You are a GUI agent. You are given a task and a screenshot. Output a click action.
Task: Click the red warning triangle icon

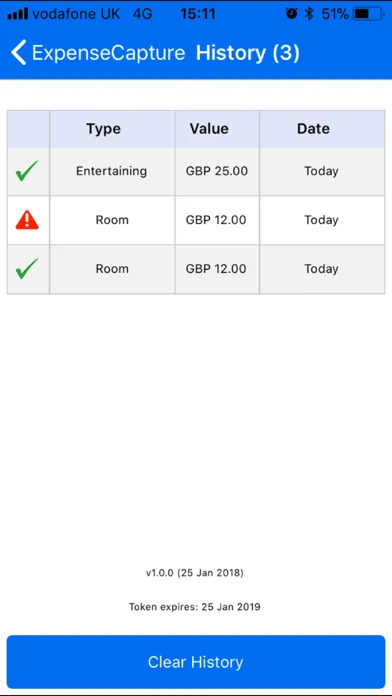pos(27,220)
